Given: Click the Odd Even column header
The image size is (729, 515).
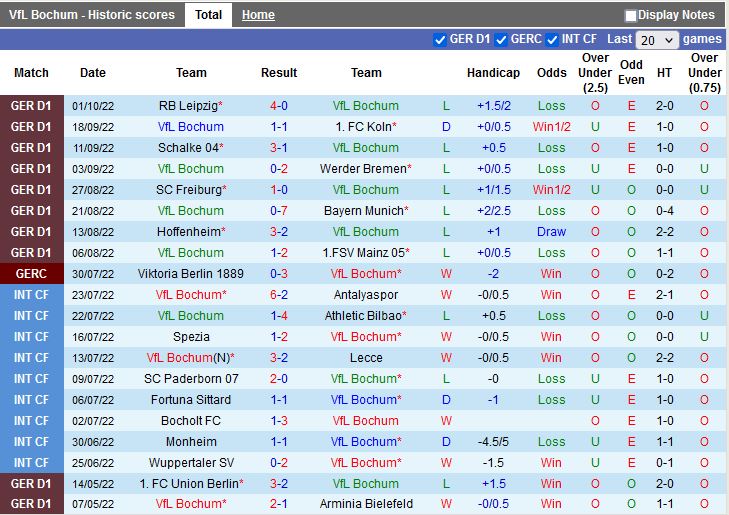Looking at the screenshot, I should [x=631, y=72].
